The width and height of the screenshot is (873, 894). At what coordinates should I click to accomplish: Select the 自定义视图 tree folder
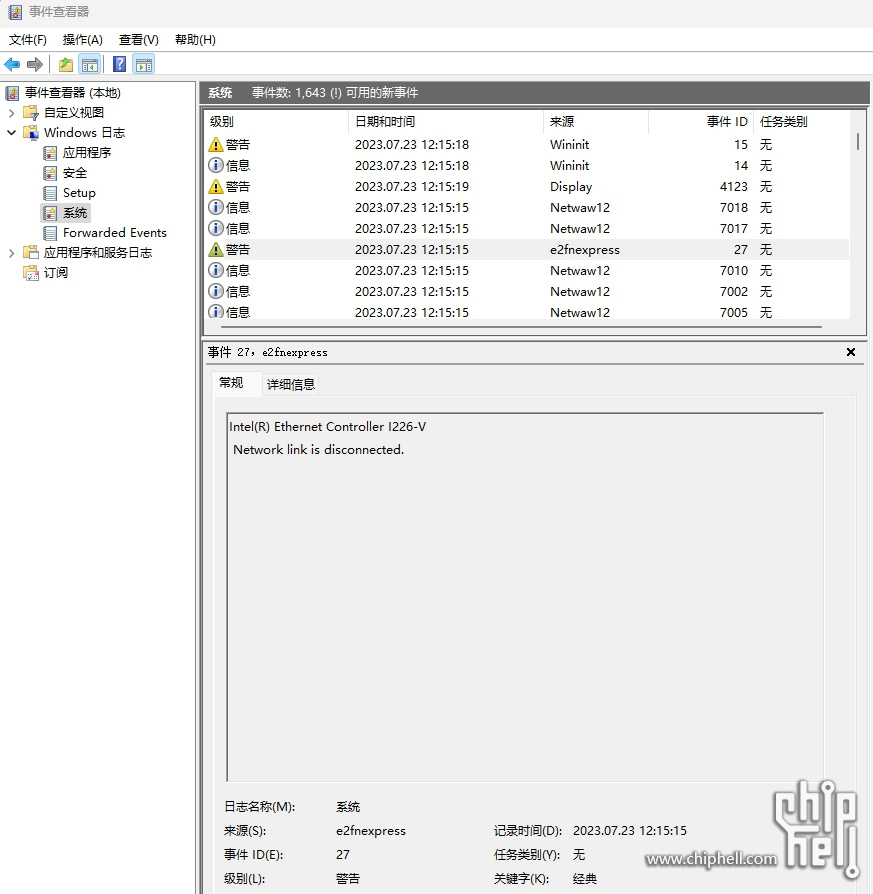pyautogui.click(x=74, y=112)
